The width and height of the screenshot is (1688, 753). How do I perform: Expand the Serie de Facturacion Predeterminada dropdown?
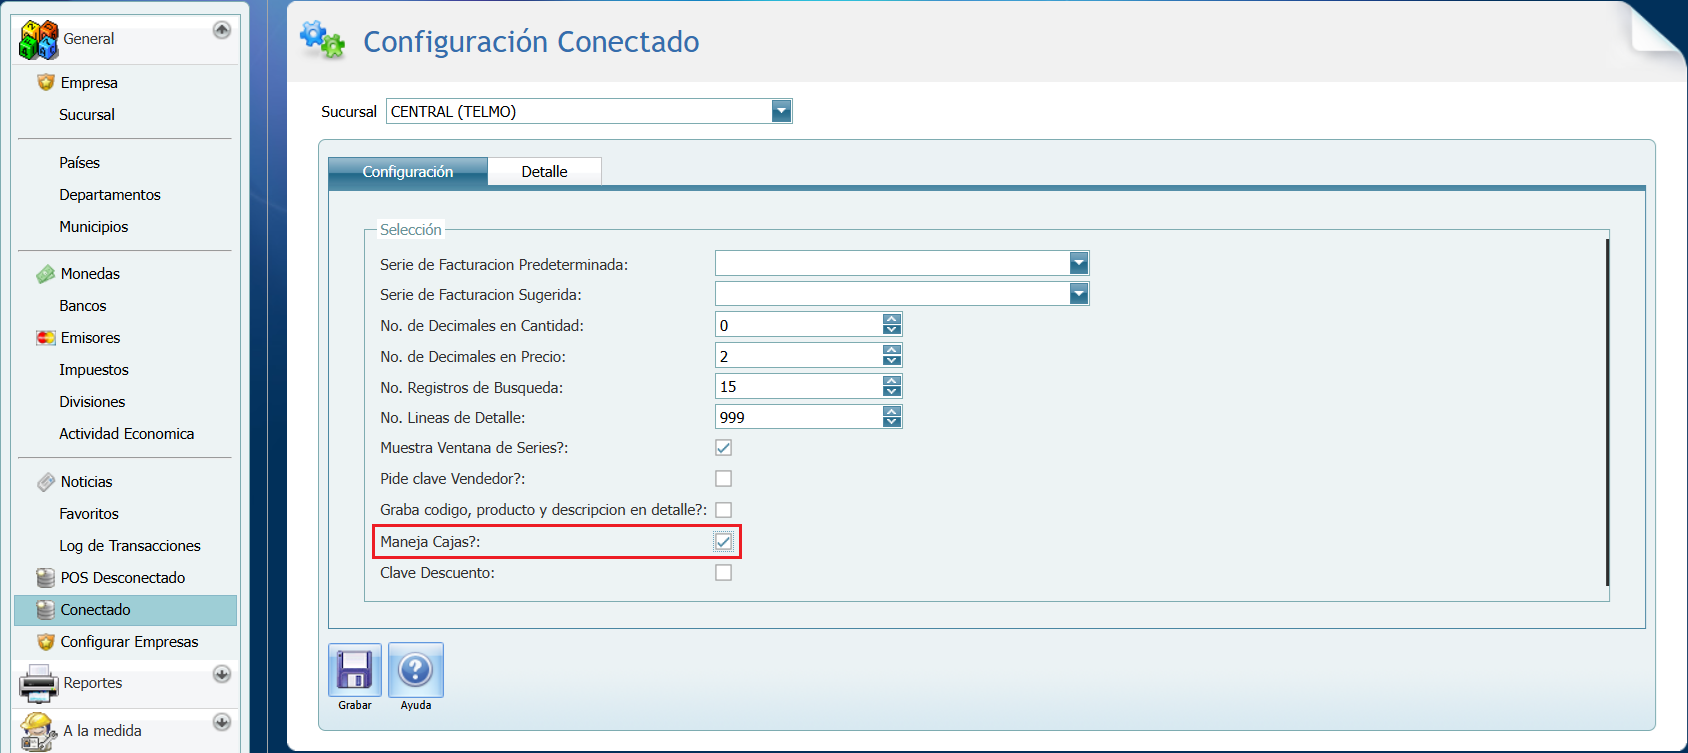click(x=1078, y=263)
